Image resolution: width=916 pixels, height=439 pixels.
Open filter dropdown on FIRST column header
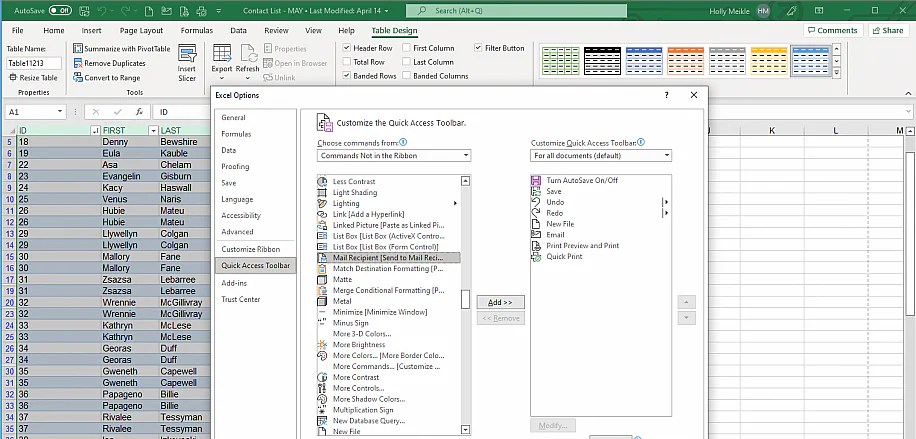[x=153, y=130]
